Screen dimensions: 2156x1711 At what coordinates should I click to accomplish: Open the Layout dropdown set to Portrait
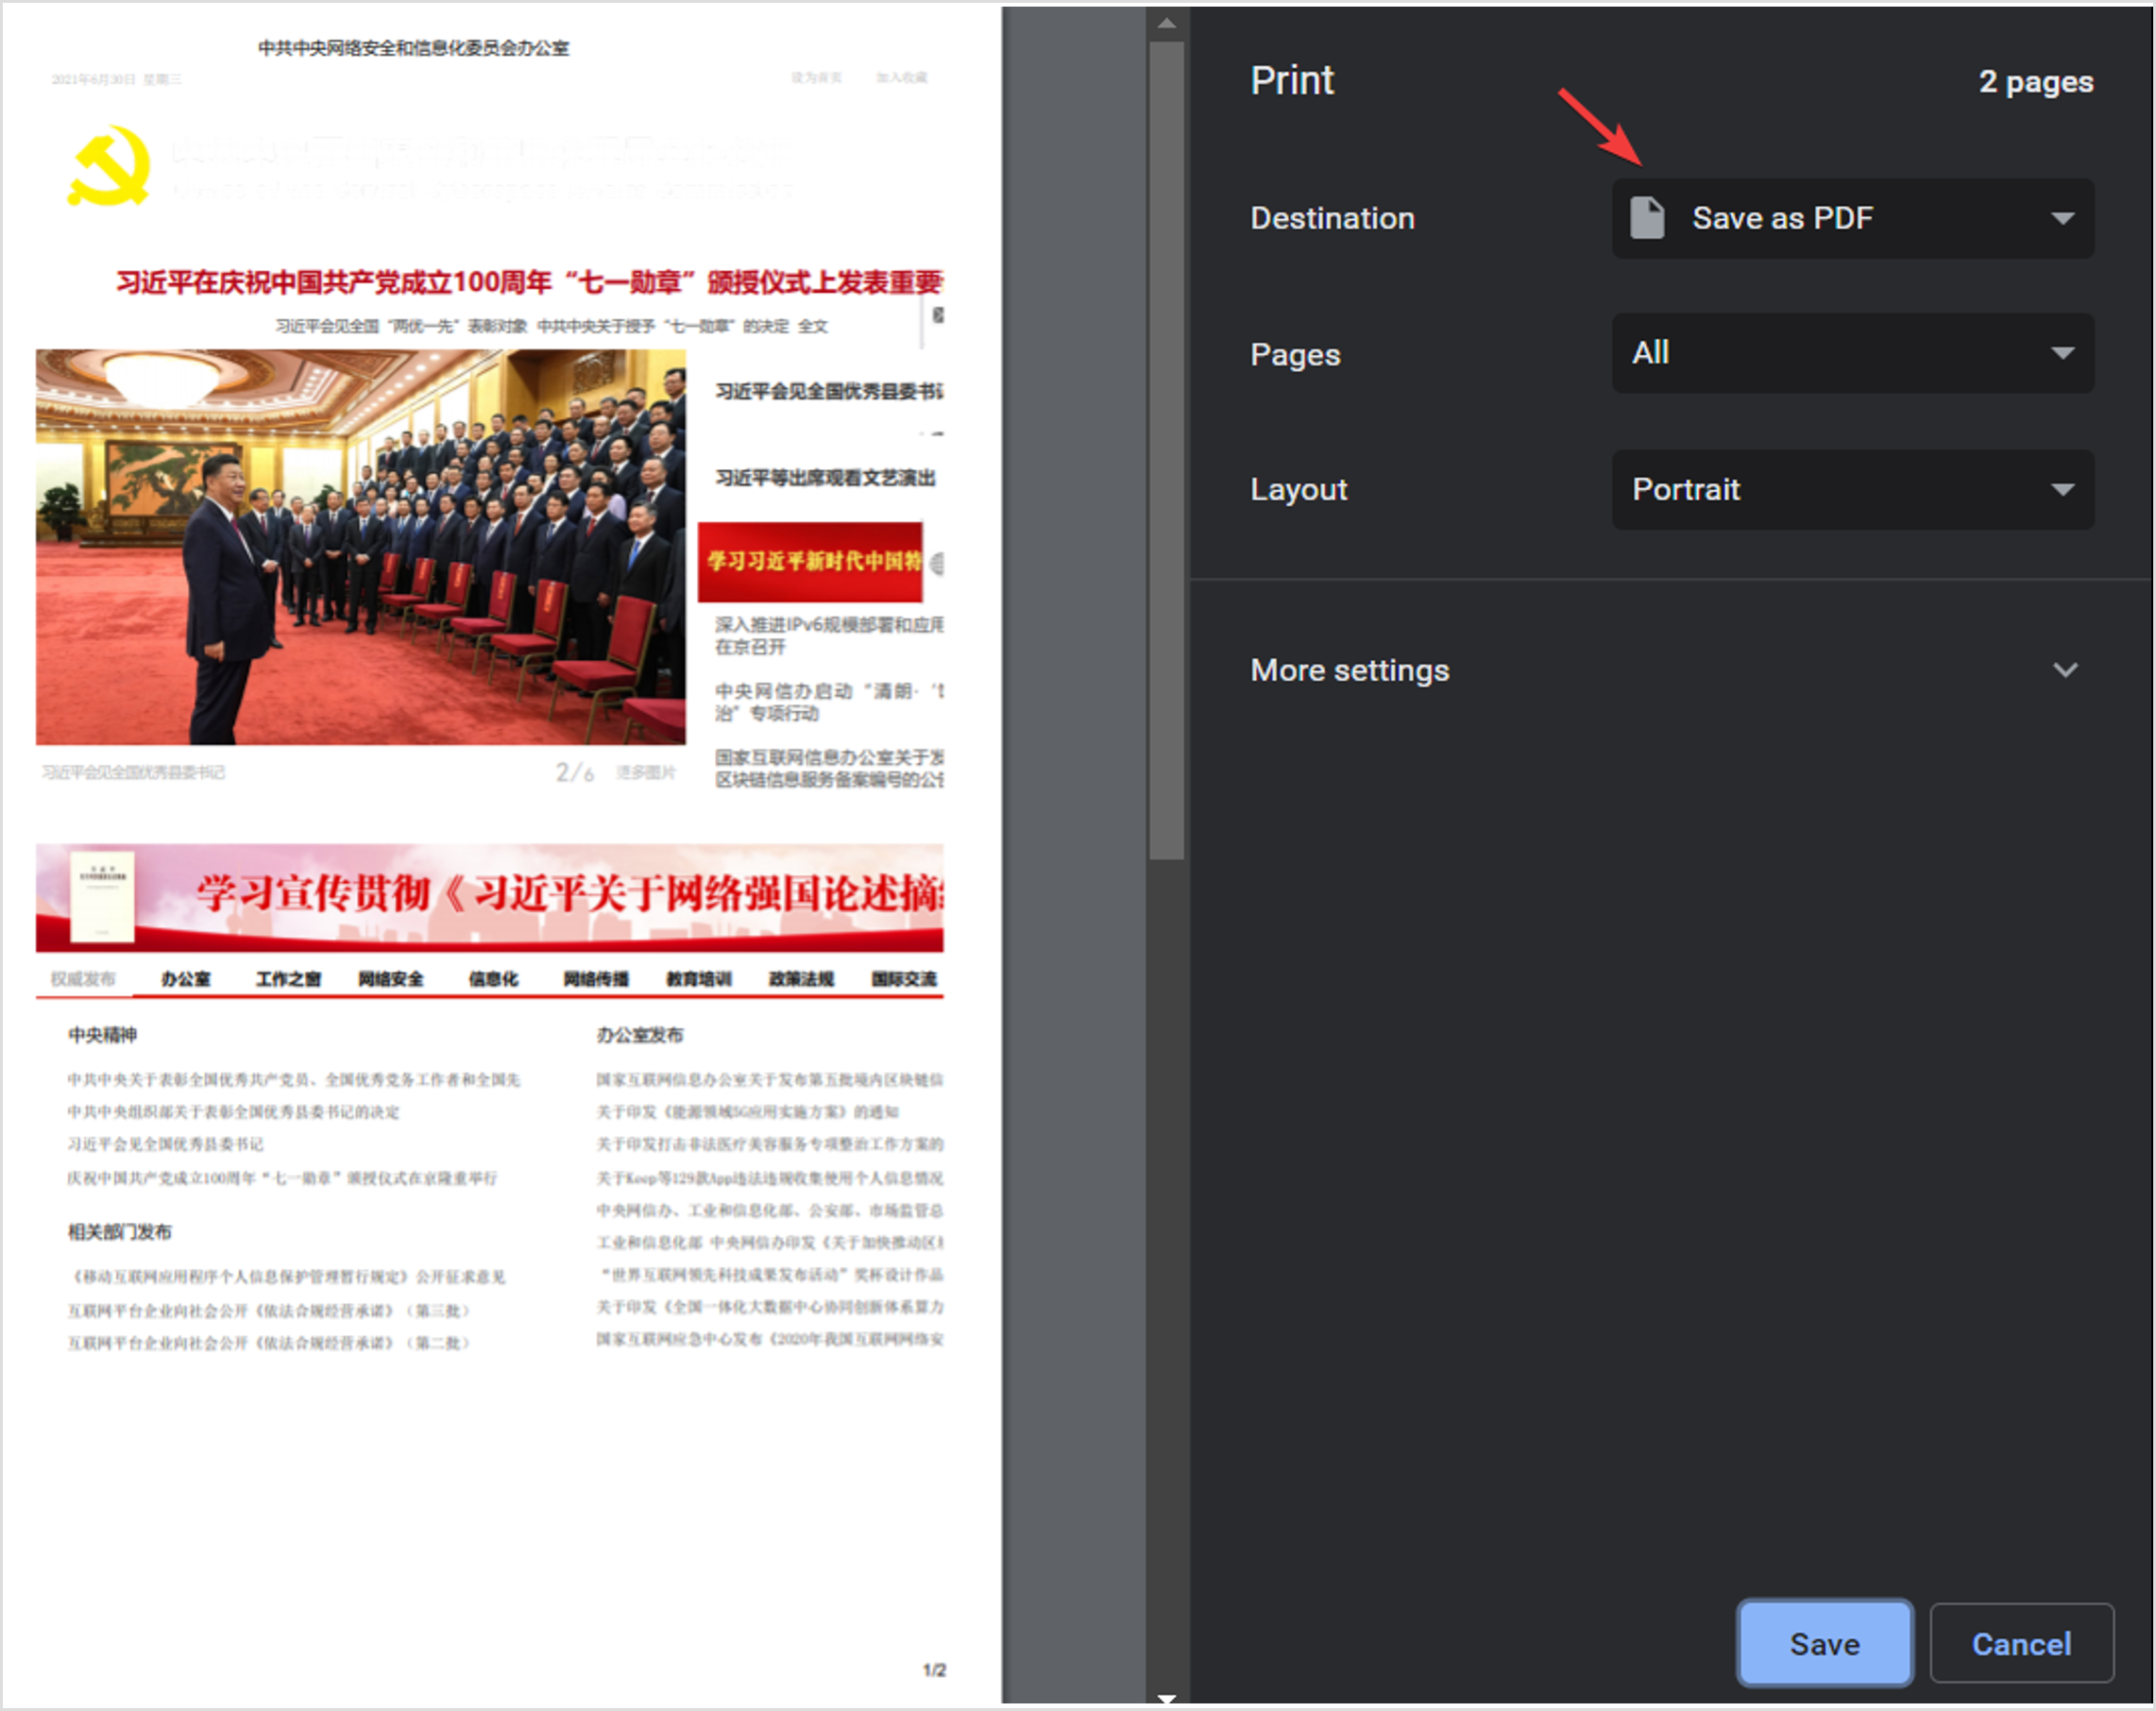pyautogui.click(x=1852, y=489)
